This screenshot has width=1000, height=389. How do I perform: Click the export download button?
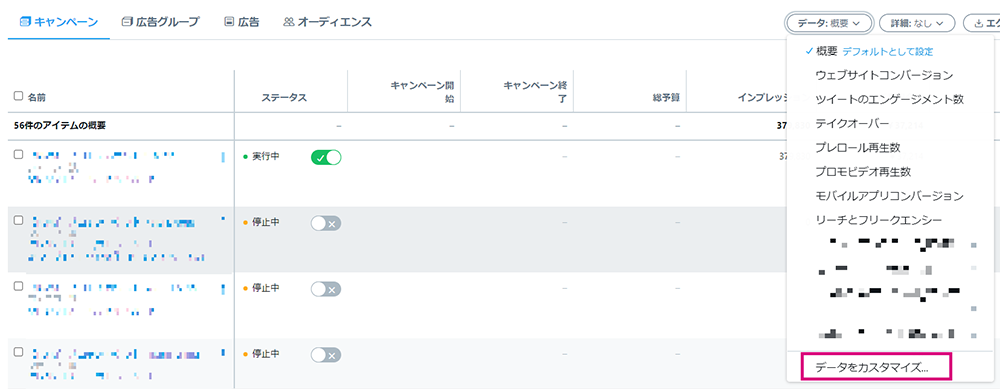tap(982, 23)
